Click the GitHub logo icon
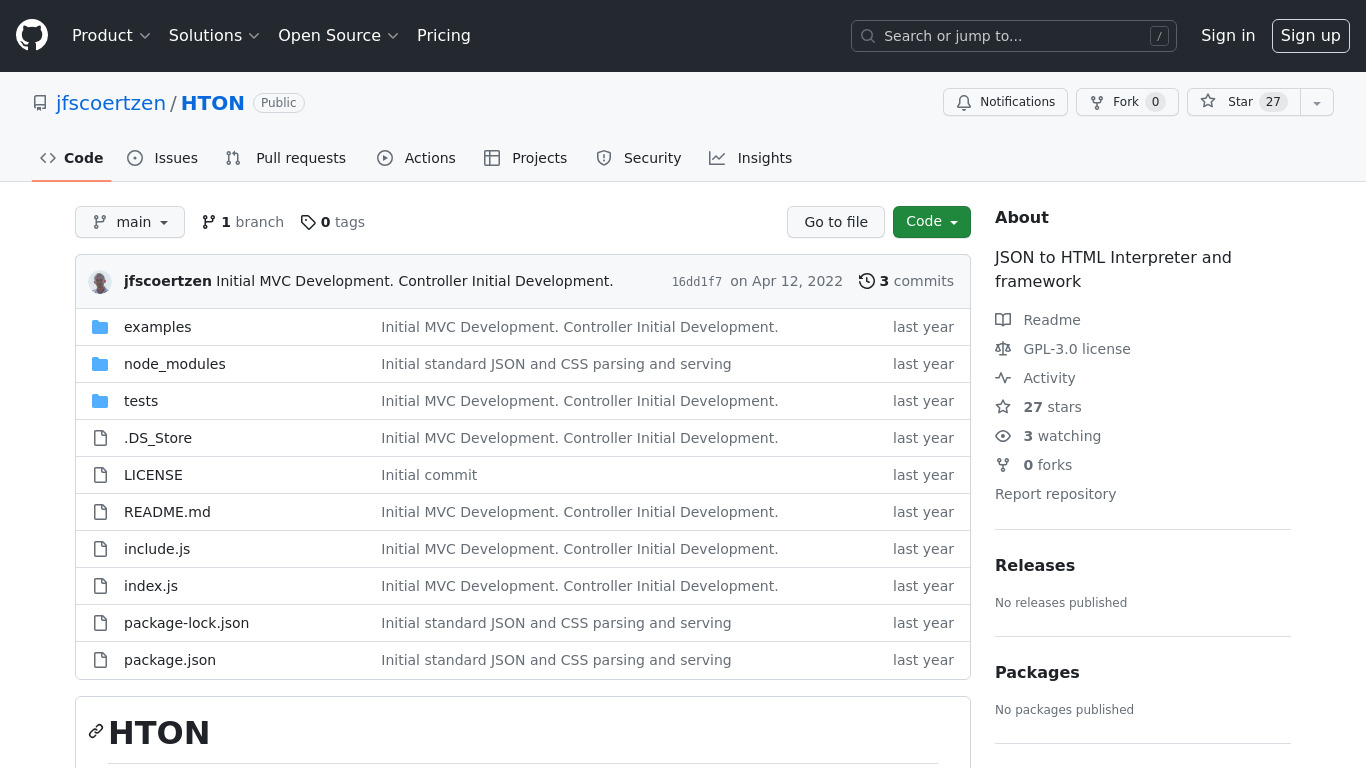Screen dimensions: 1366x768 click(32, 36)
